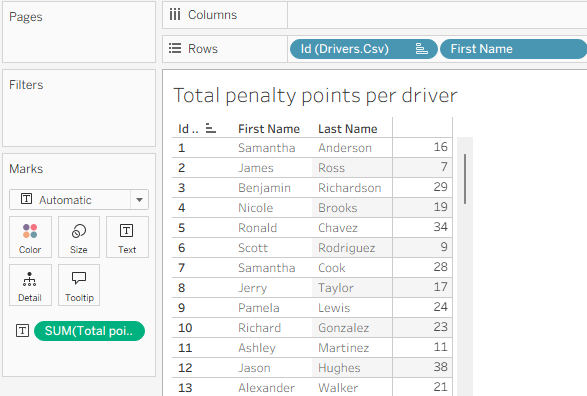Select the value 29 for Richardson

(441, 187)
